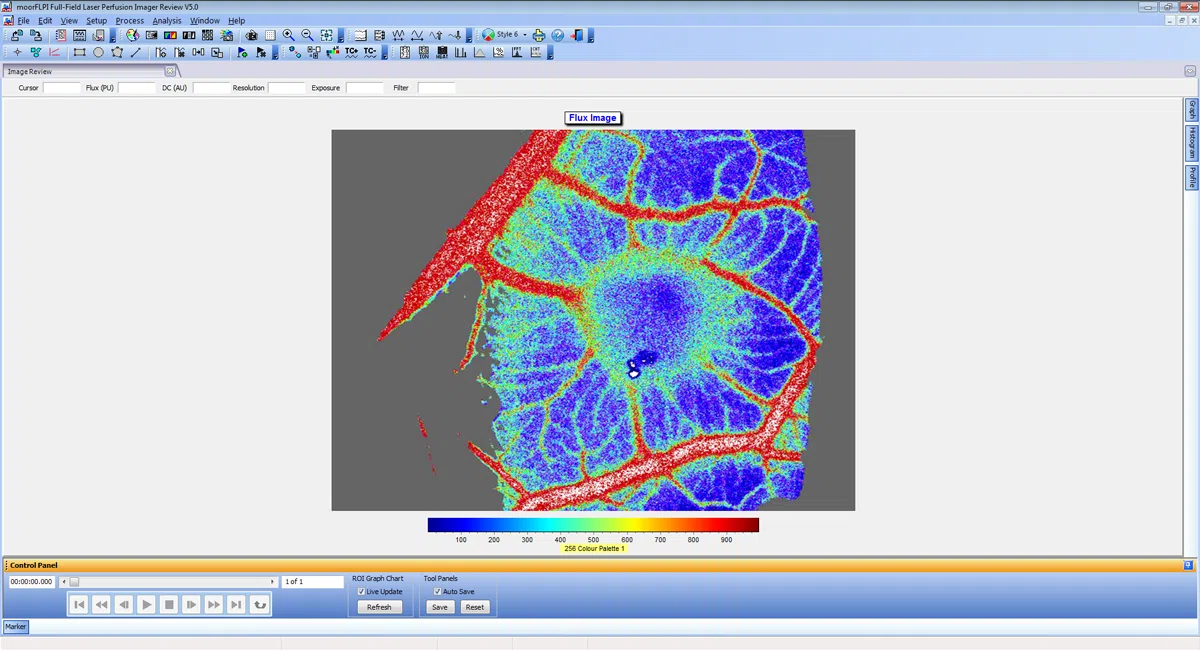Click the timeline position slider
Screen dimensions: 1200x650
(74, 581)
